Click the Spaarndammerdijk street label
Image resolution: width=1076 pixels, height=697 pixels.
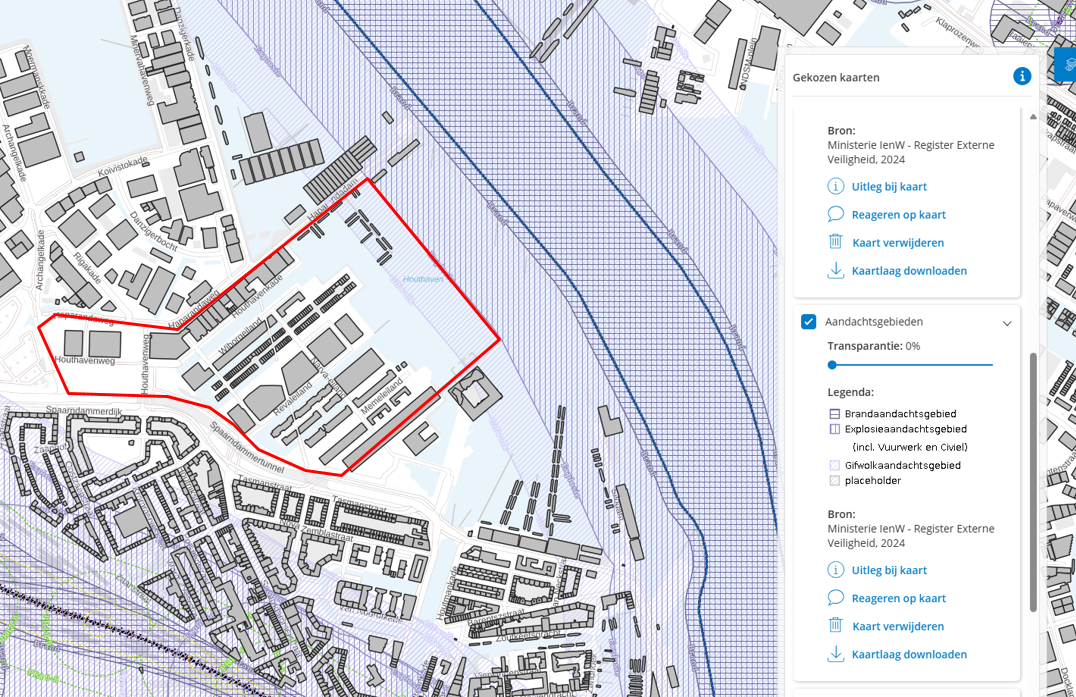point(84,410)
